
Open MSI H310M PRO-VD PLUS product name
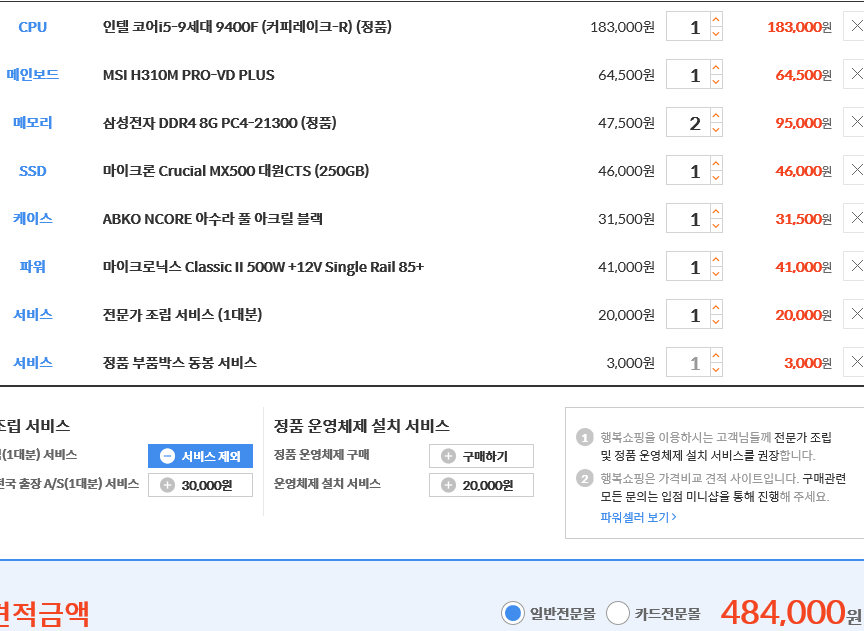tap(188, 75)
